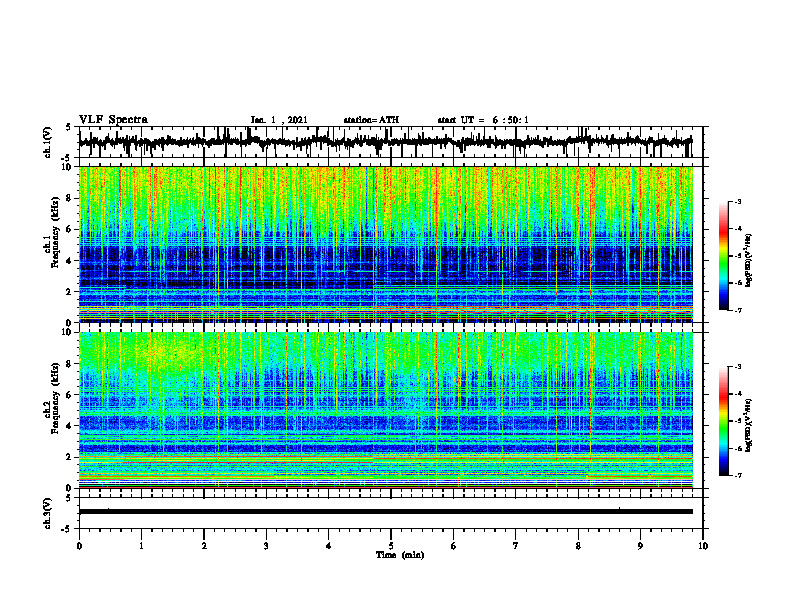Click the "ch.3(V)" axis label

(x=48, y=513)
